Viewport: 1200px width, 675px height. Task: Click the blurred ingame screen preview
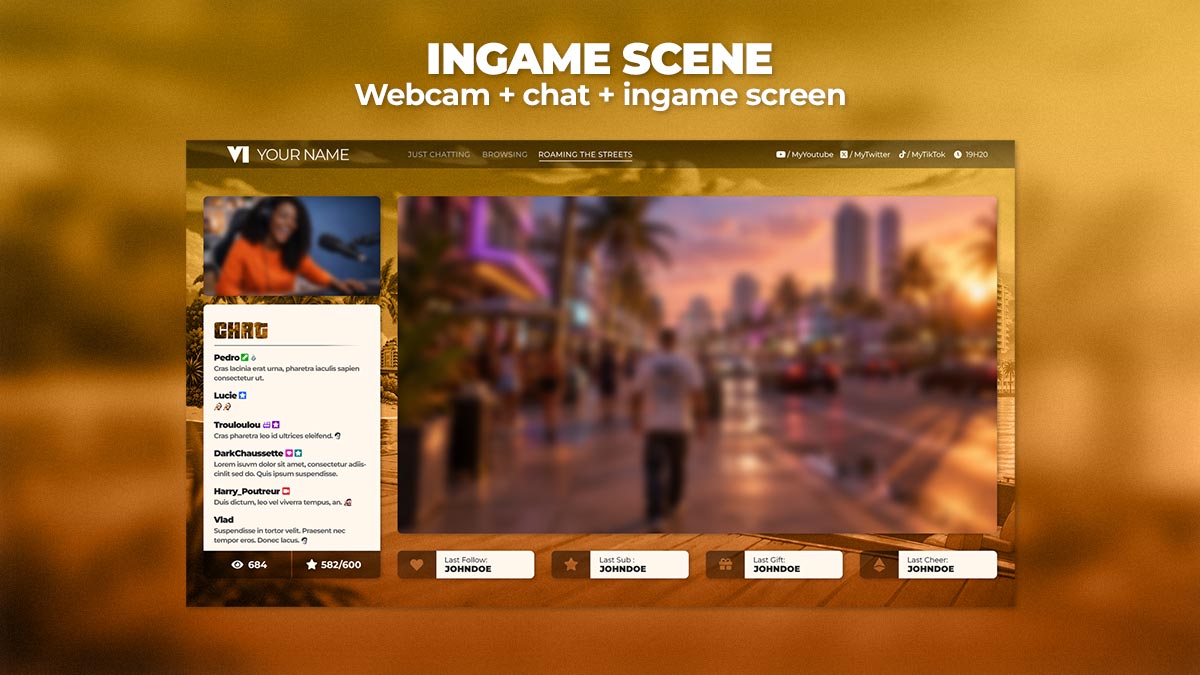tap(698, 365)
